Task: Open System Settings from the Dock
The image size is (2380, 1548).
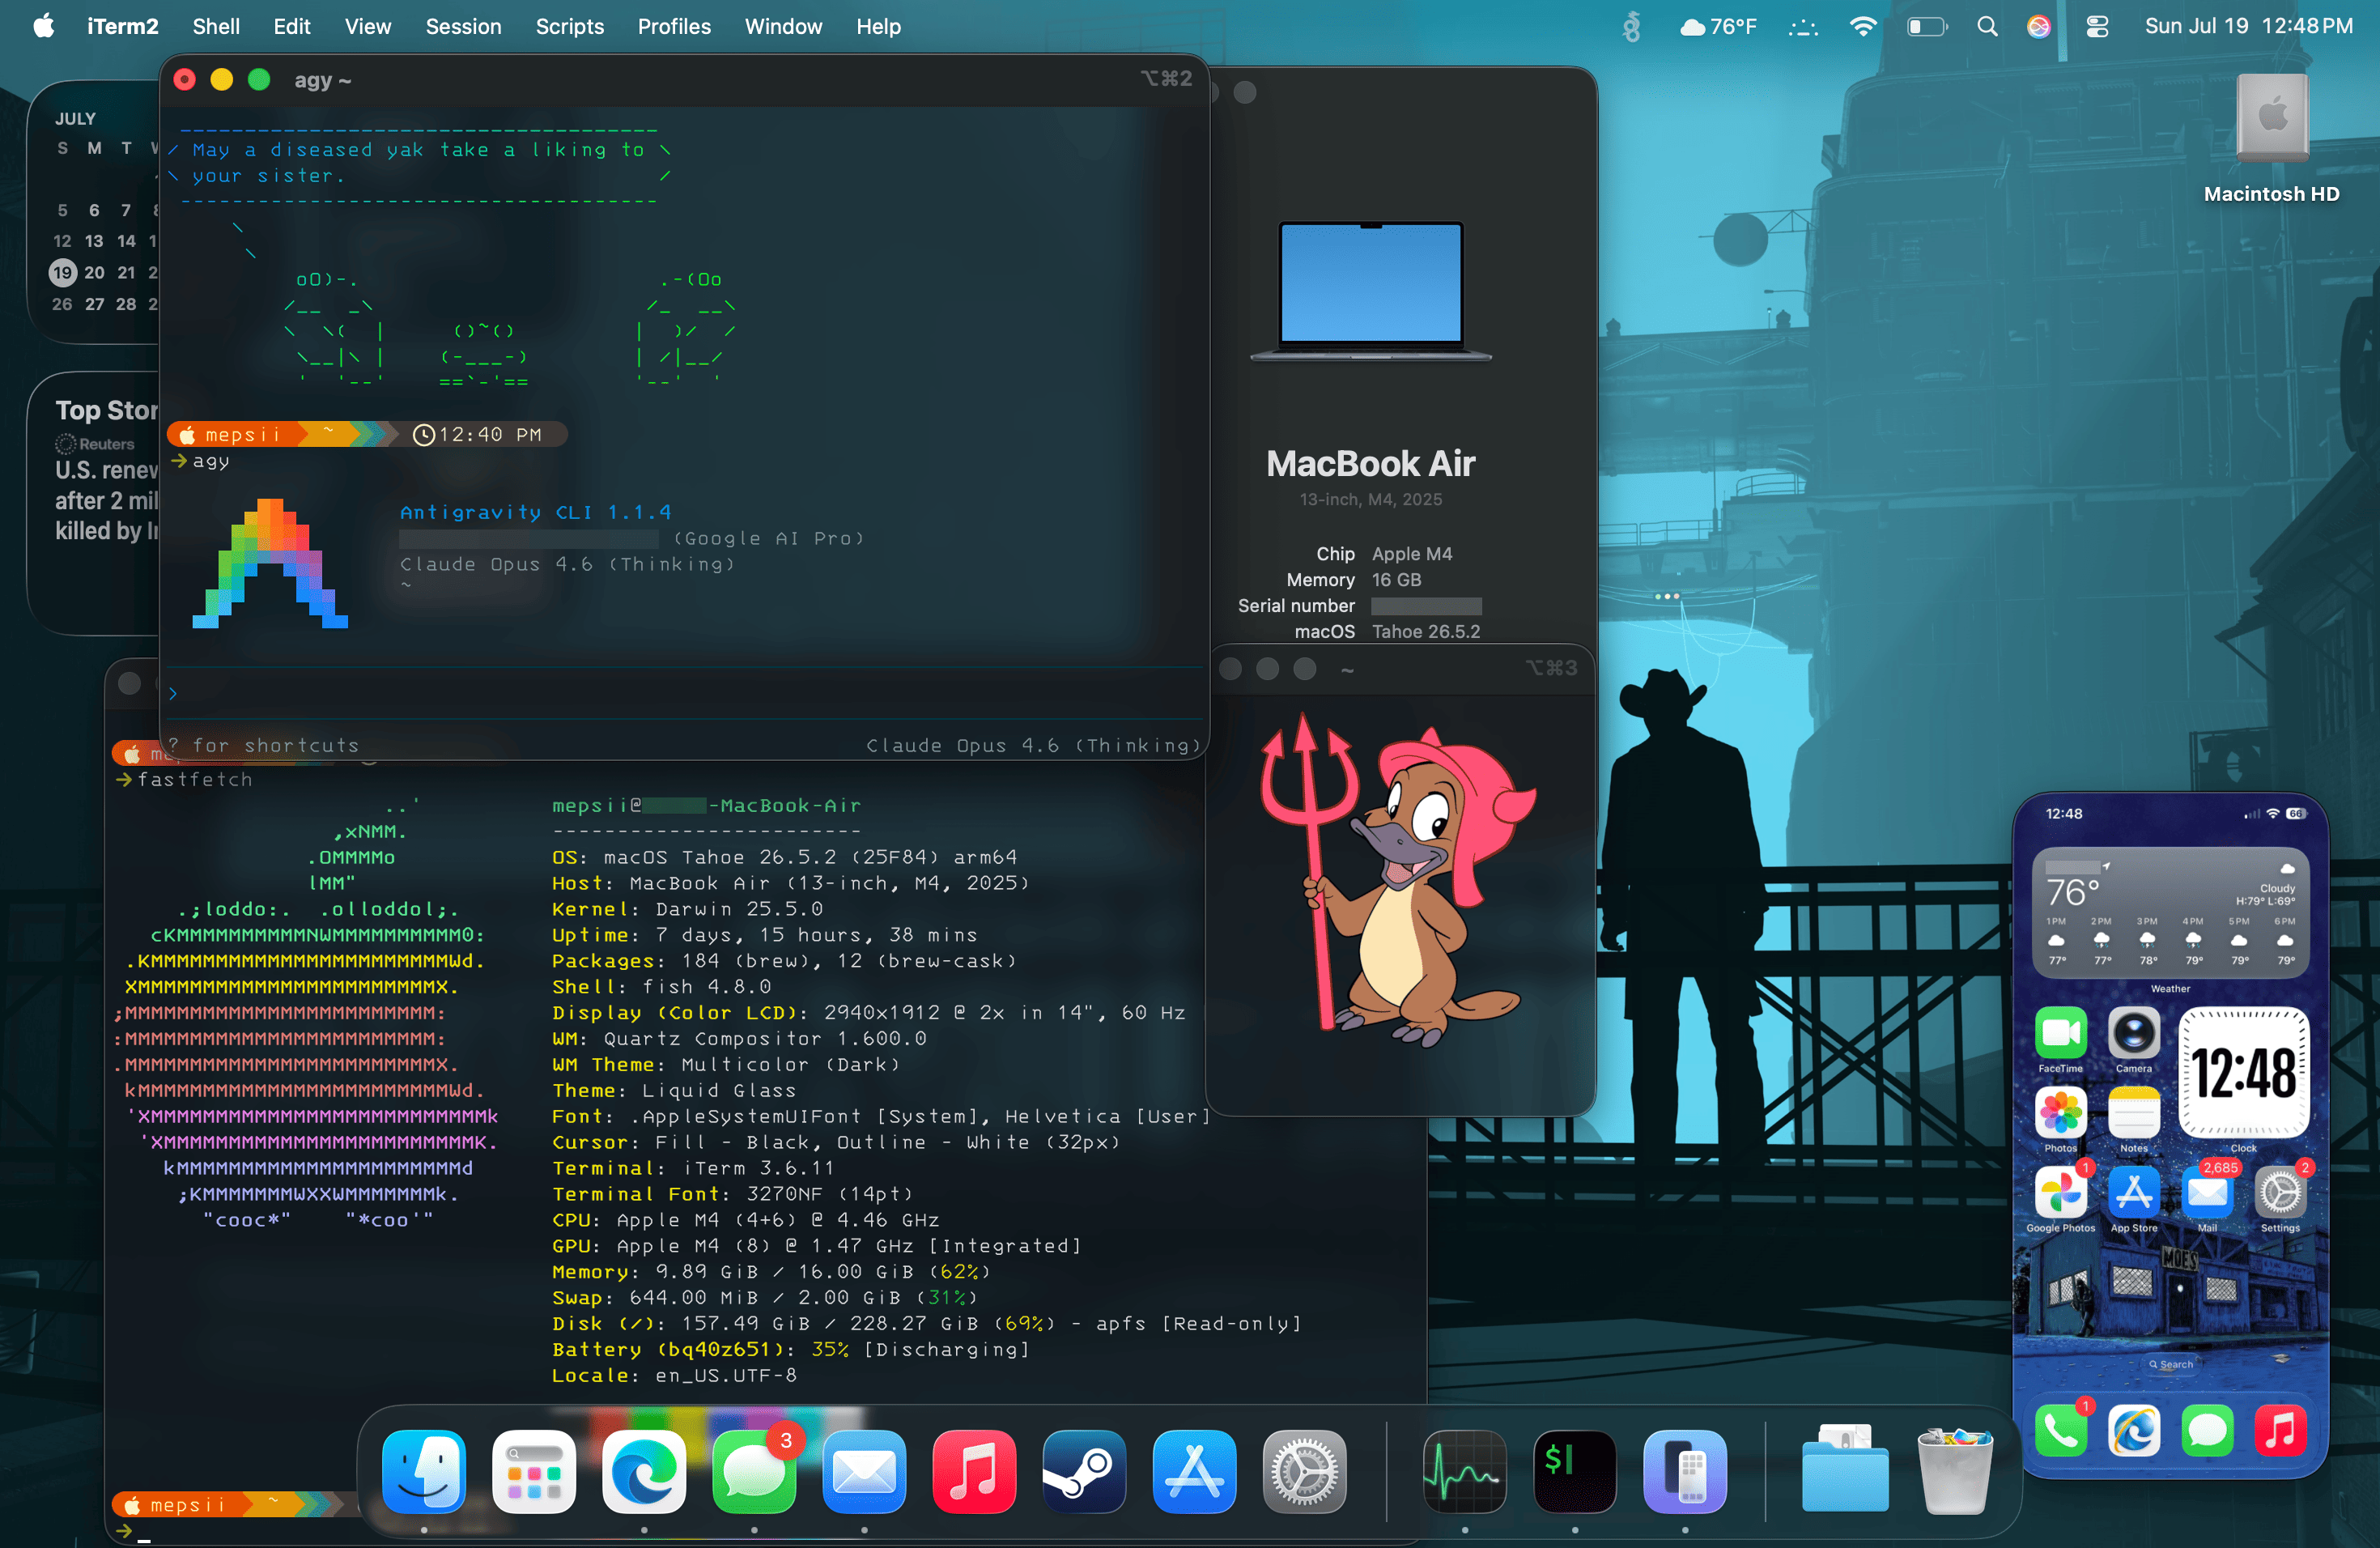Action: click(1304, 1471)
